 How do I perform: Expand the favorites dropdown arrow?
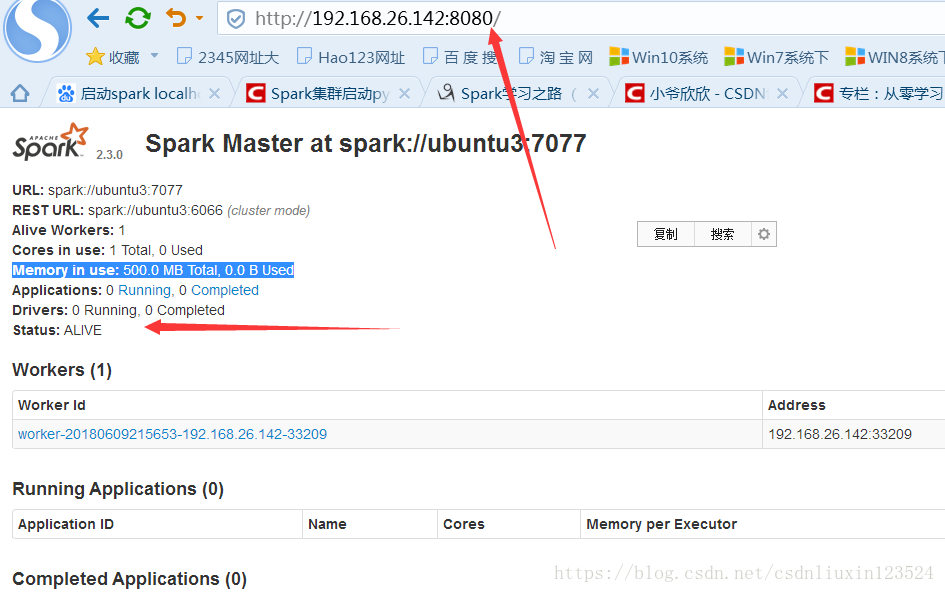[154, 56]
